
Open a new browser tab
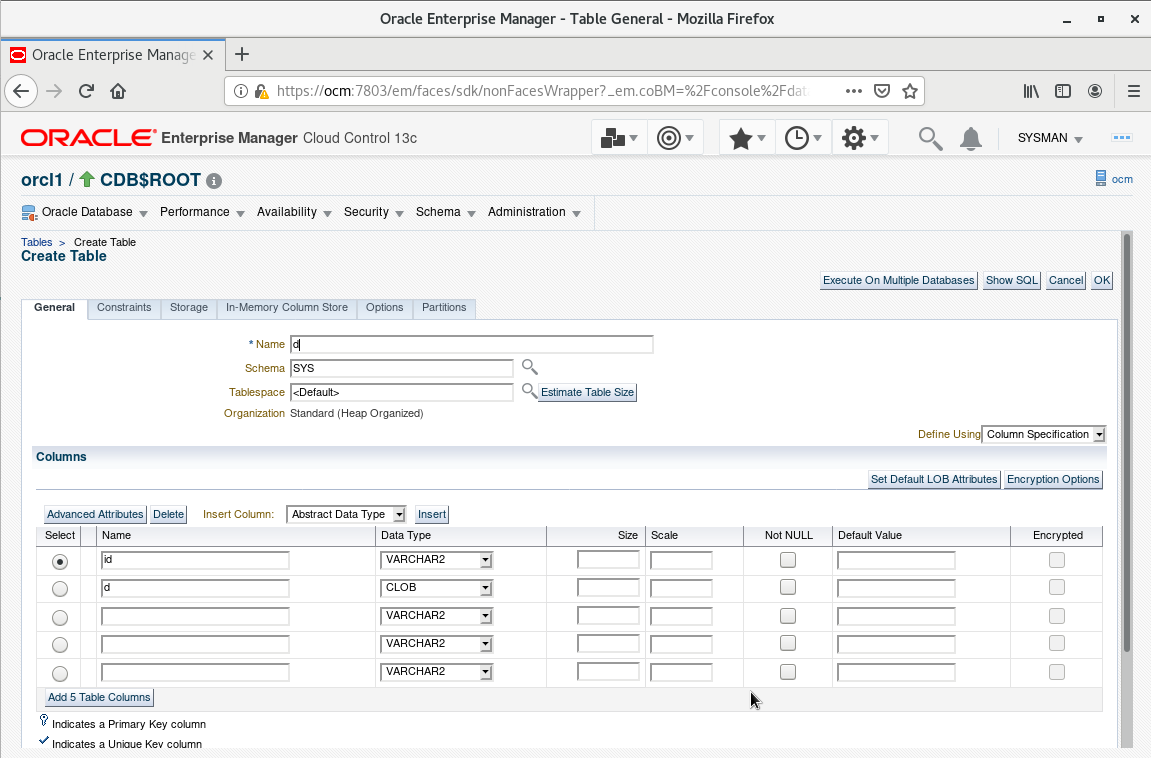[x=242, y=54]
